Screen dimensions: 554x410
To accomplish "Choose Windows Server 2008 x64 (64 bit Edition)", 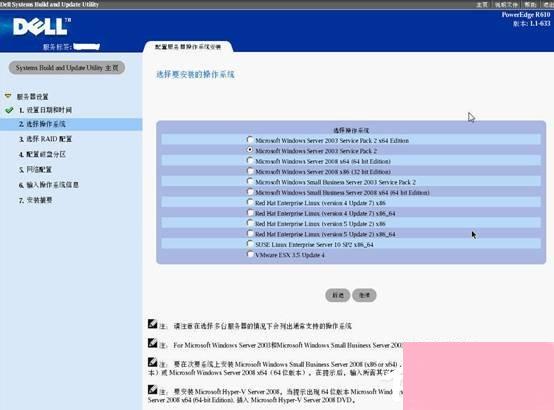I will click(250, 160).
